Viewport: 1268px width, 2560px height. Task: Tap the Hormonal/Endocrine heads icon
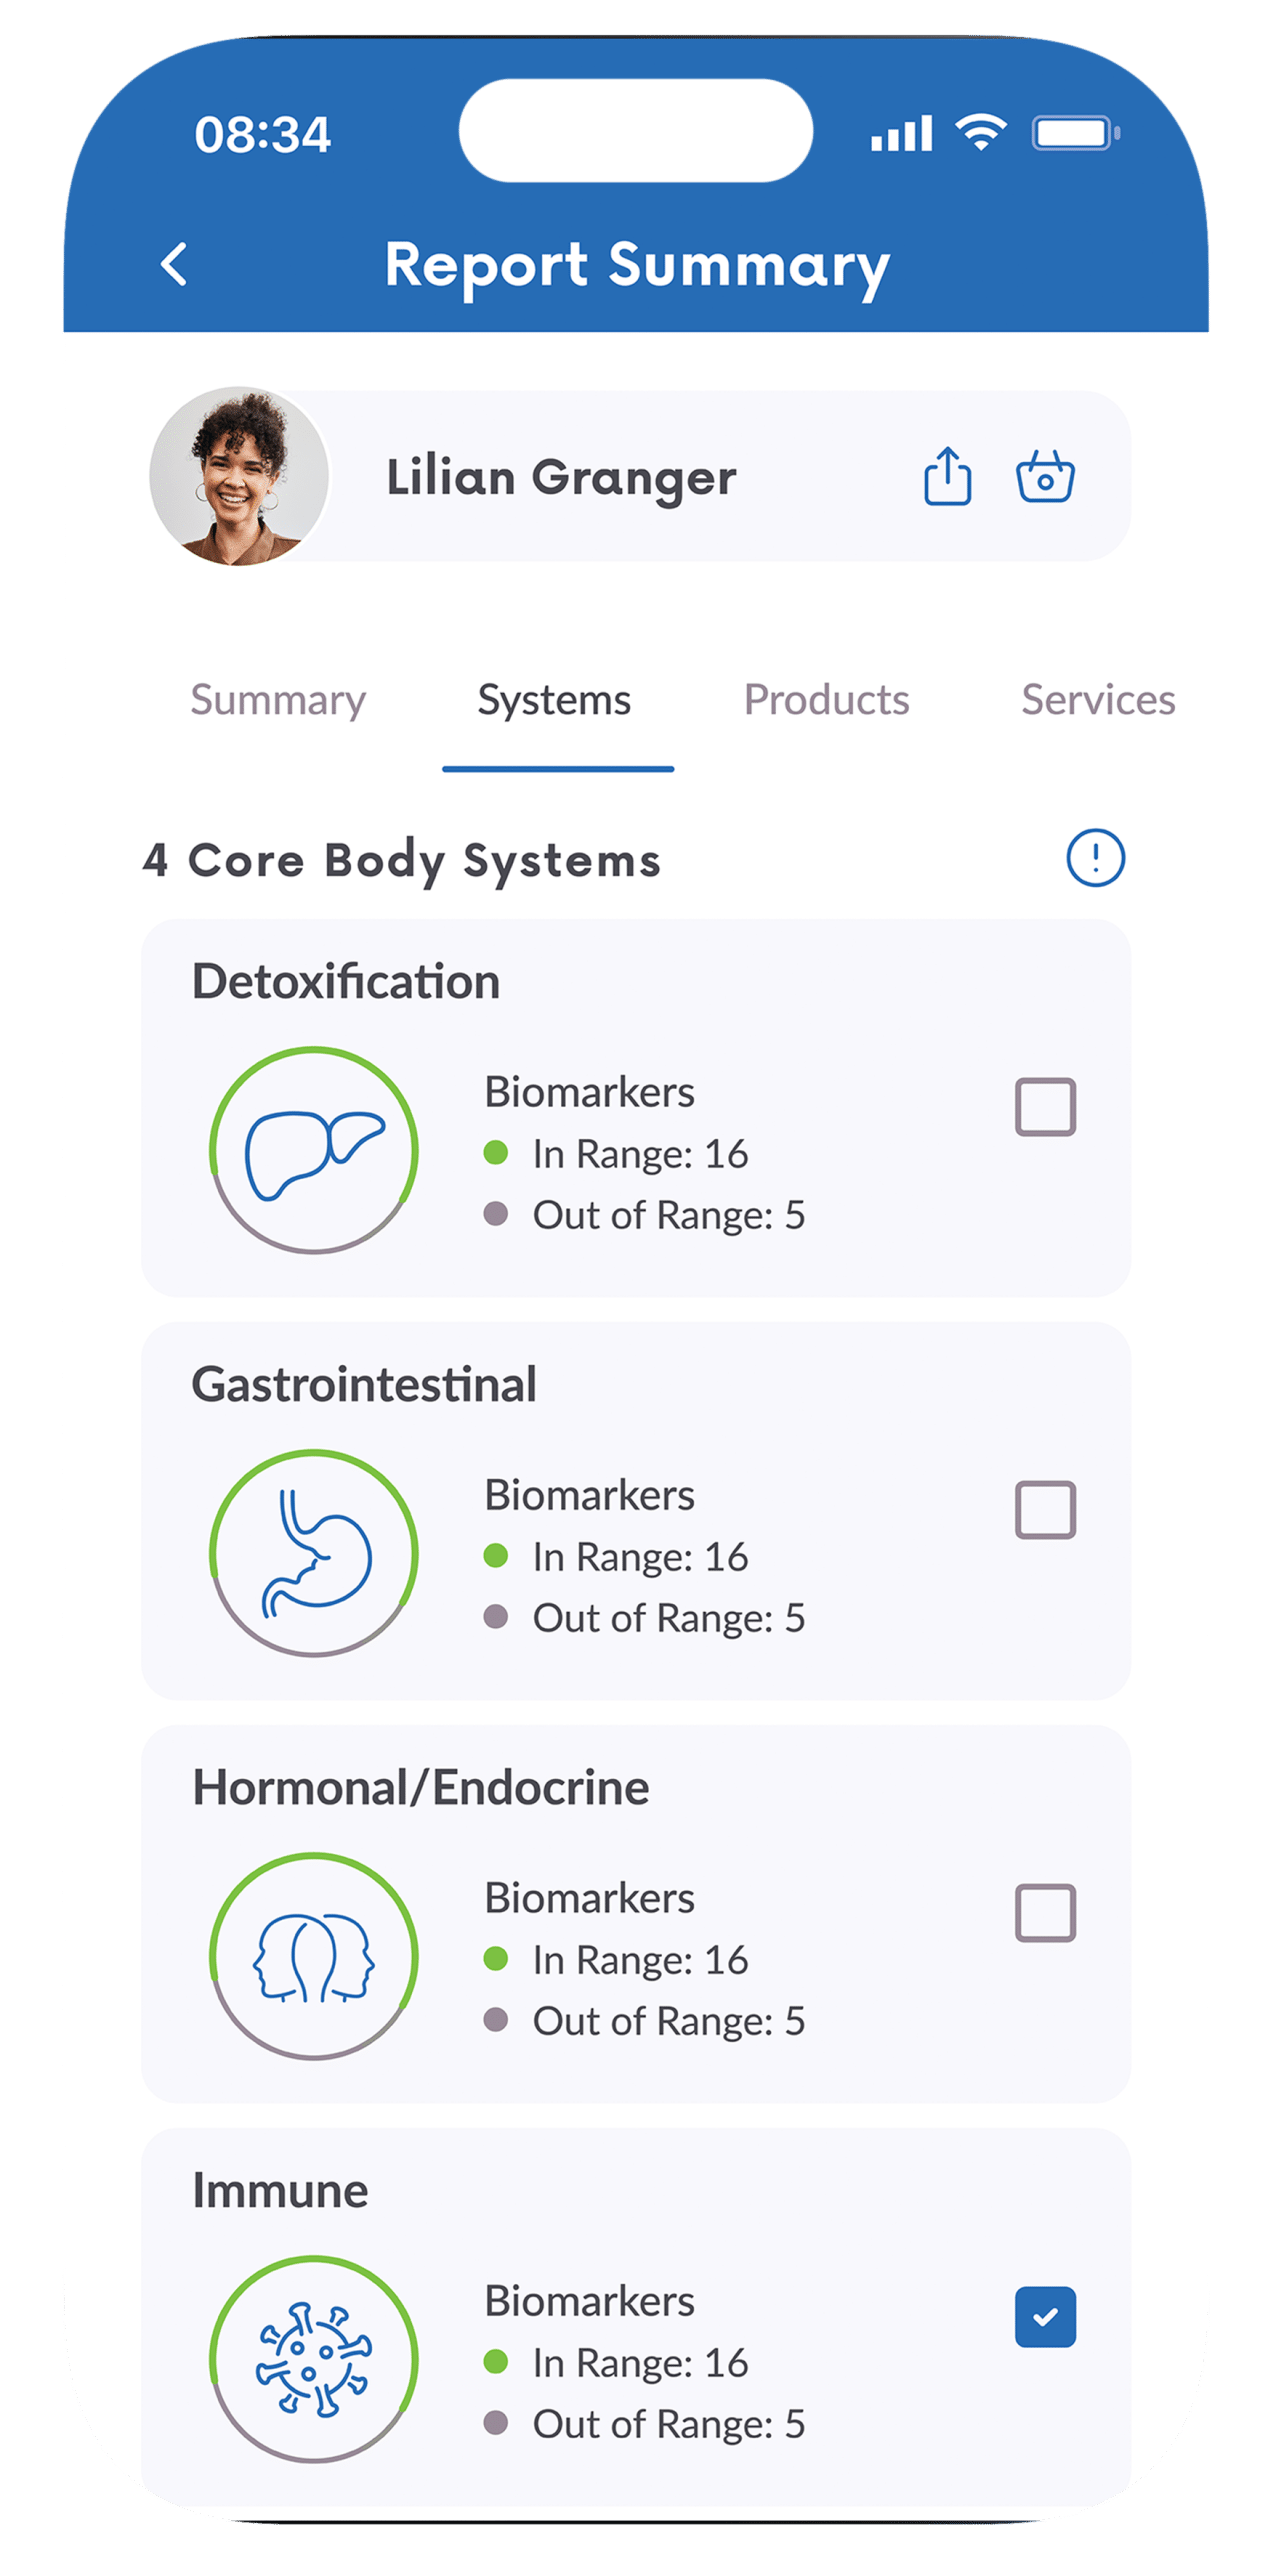[x=314, y=1956]
